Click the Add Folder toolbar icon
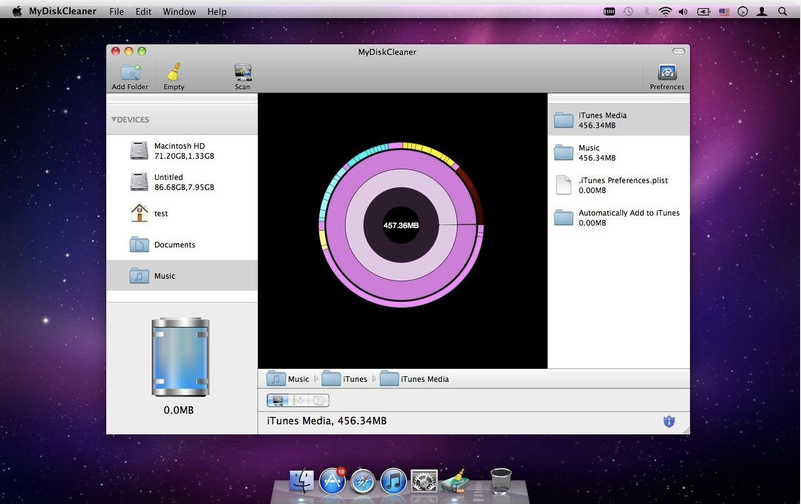Screen dimensions: 801x504 pos(130,73)
